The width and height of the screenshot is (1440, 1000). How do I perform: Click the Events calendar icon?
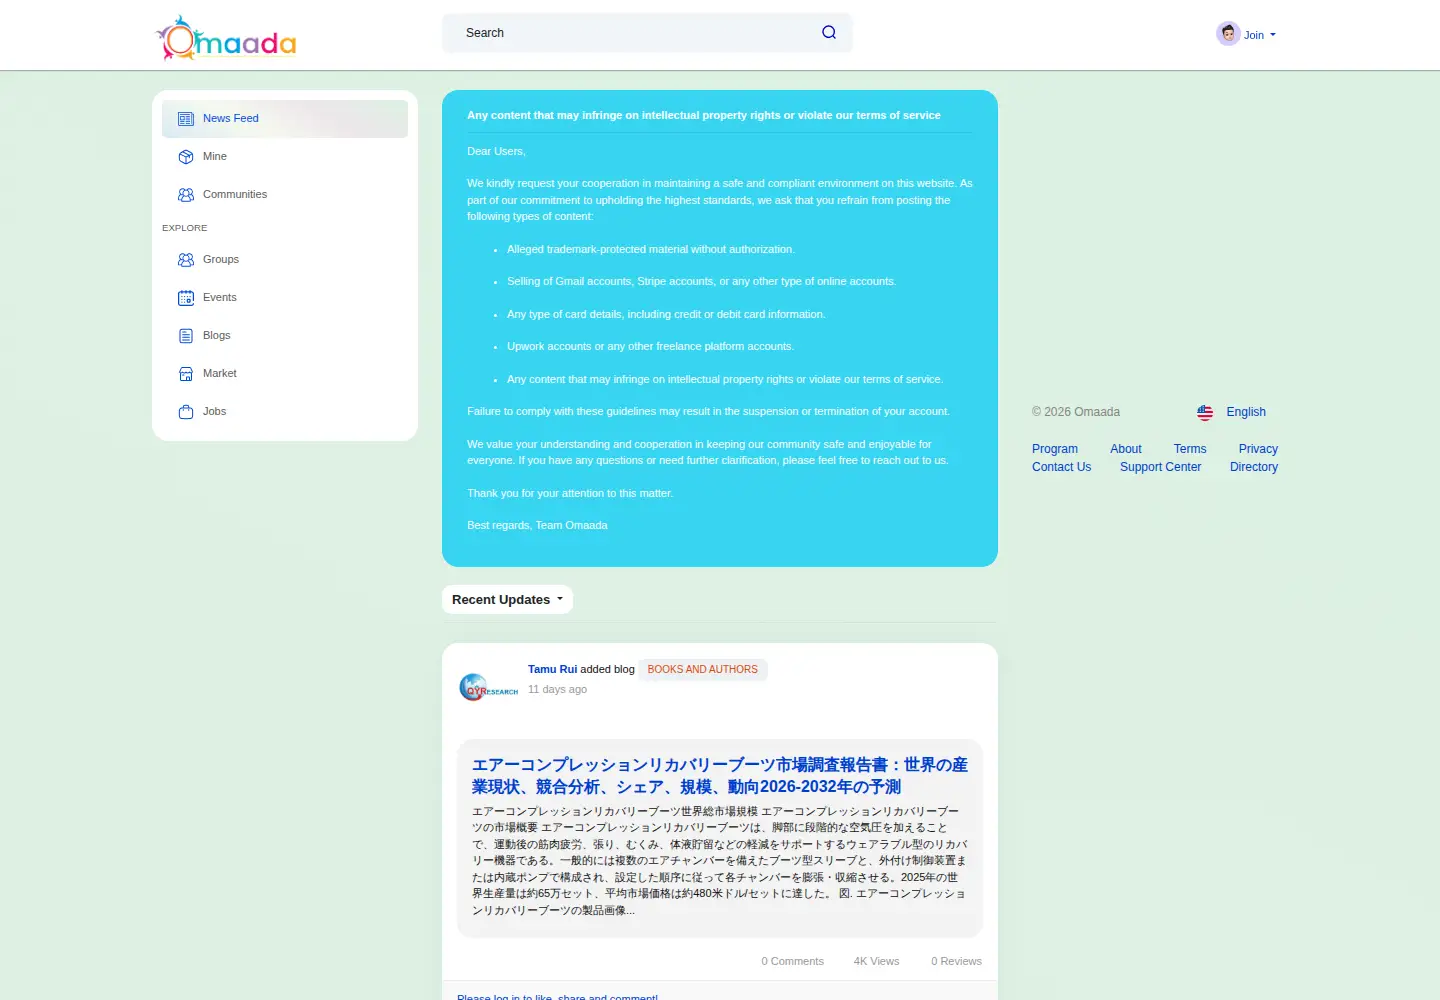point(186,298)
